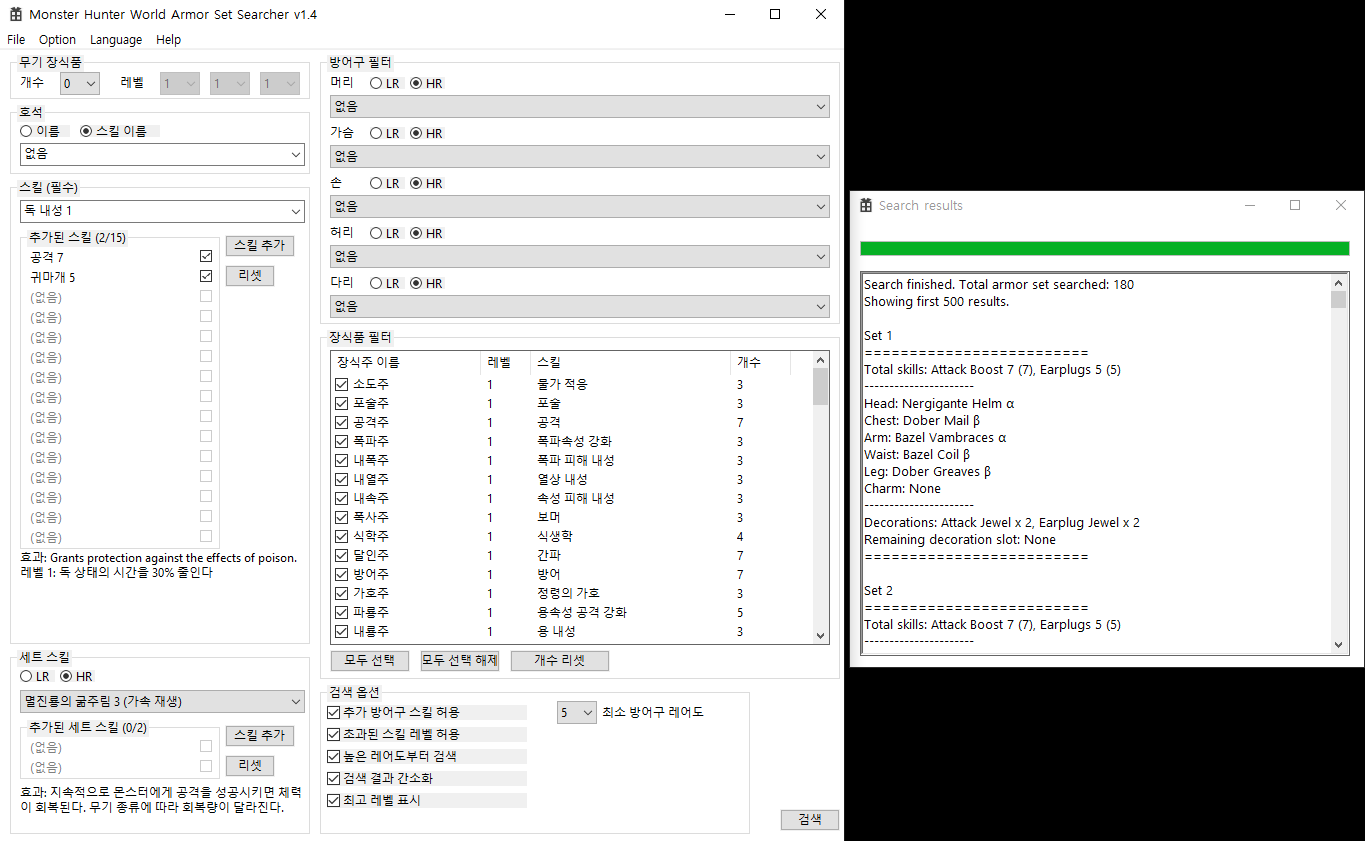The height and width of the screenshot is (841, 1365).
Task: Click the 검색 search button
Action: point(810,819)
